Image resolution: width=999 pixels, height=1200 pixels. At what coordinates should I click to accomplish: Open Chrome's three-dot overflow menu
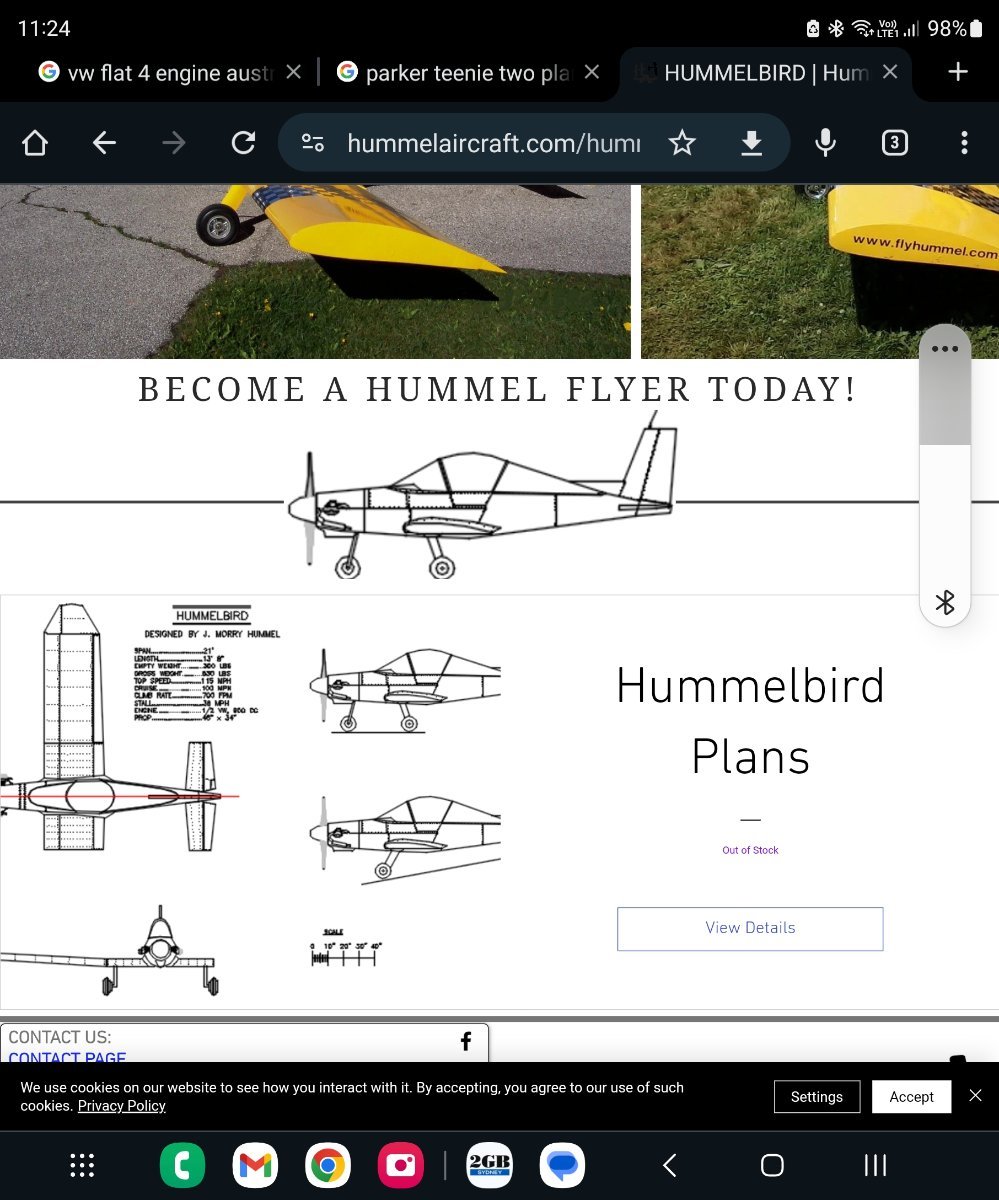(x=964, y=143)
